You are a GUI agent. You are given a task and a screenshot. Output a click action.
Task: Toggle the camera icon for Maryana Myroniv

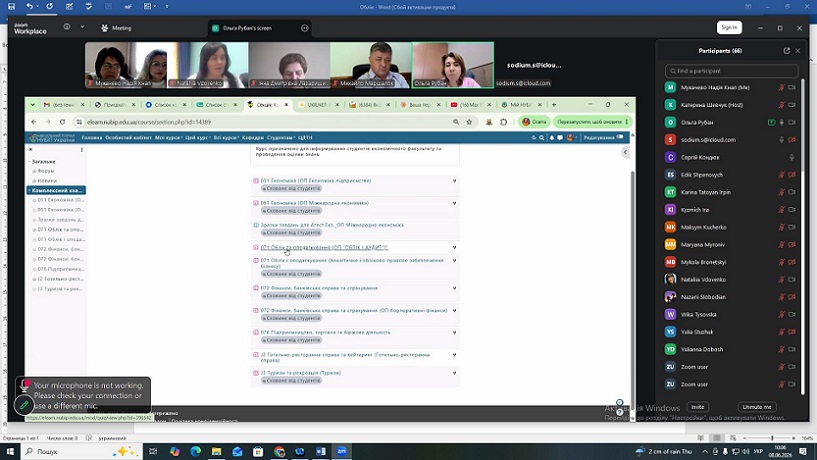click(792, 244)
